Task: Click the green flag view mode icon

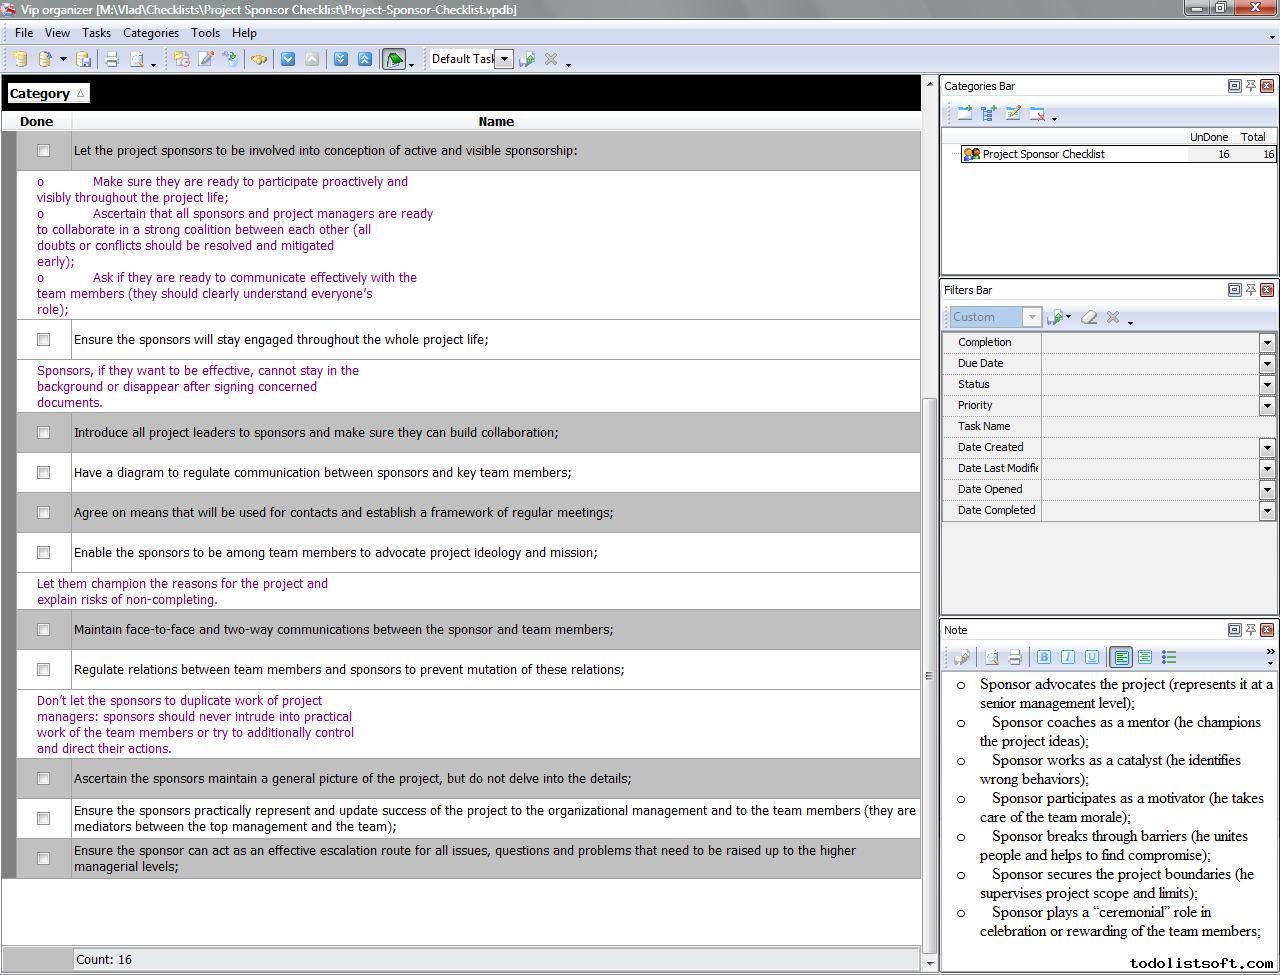Action: (394, 59)
